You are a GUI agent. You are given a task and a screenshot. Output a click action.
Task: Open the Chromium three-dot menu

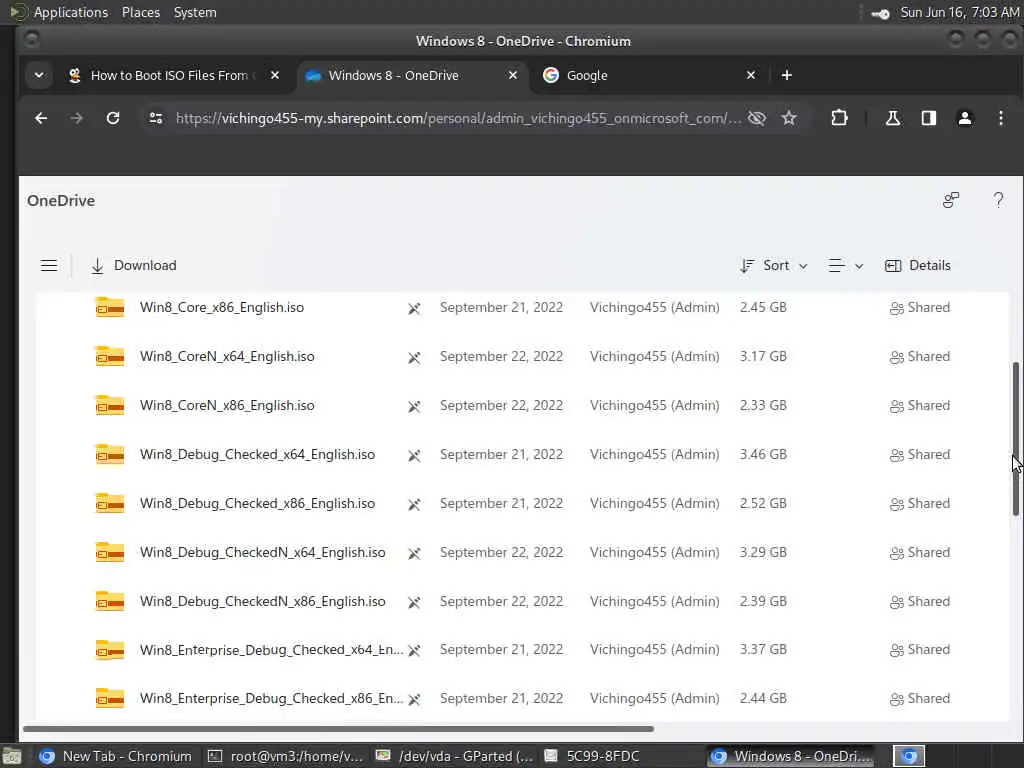coord(1000,118)
